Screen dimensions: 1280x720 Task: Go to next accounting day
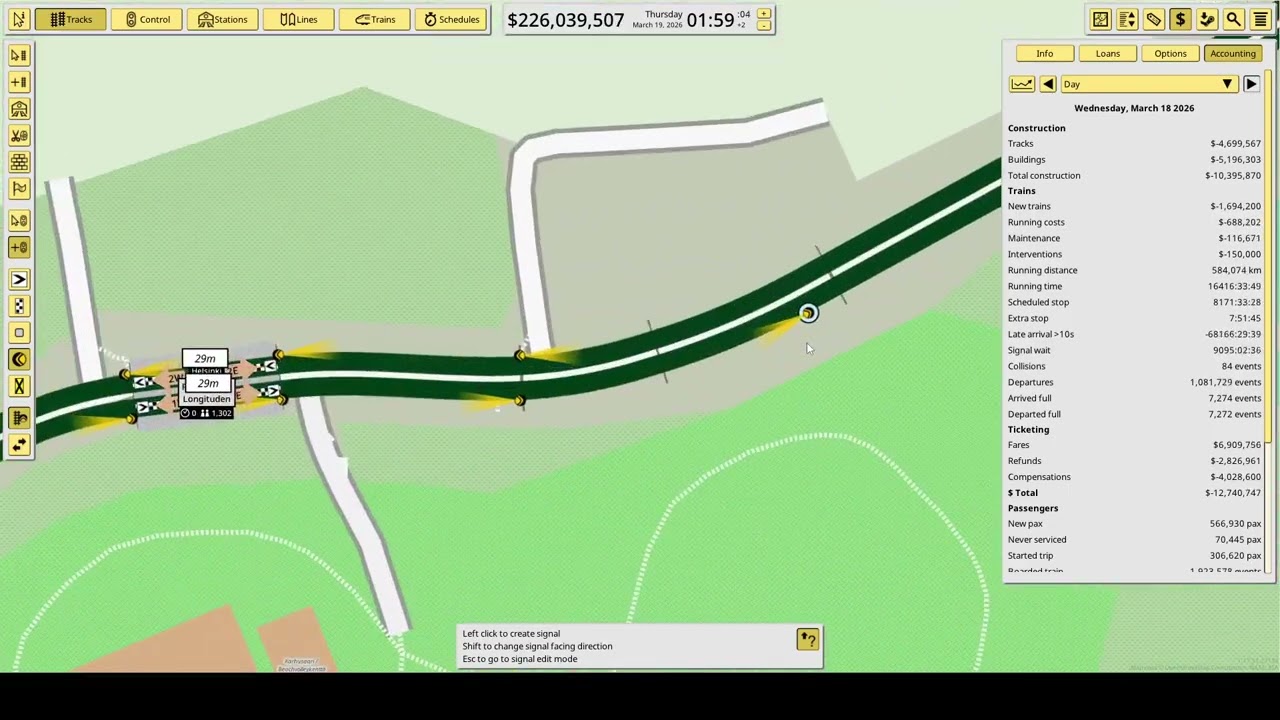1250,84
